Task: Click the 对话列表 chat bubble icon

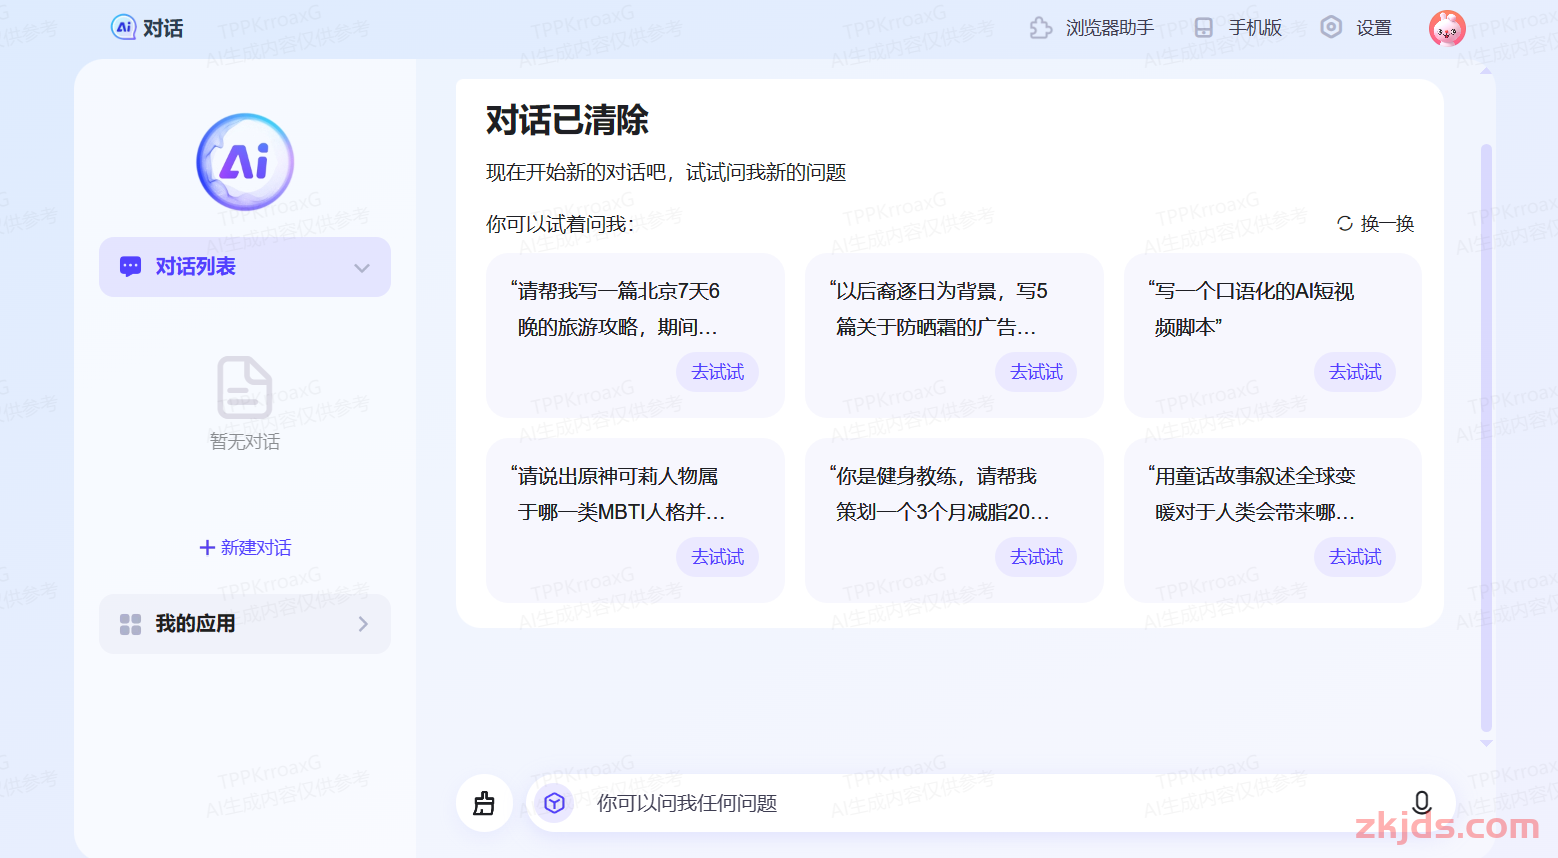Action: point(130,267)
